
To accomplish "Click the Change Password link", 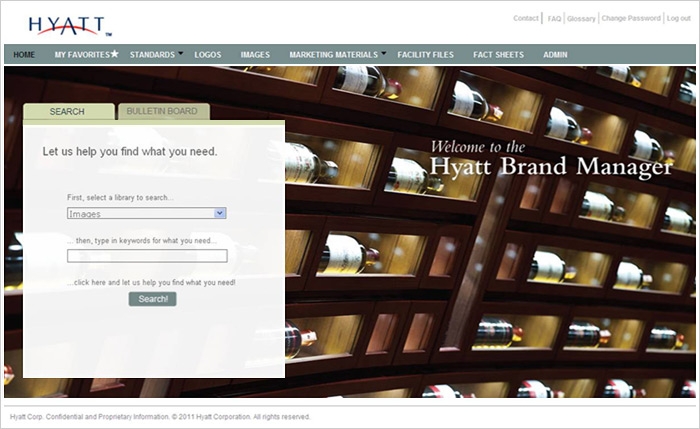I will (x=631, y=18).
